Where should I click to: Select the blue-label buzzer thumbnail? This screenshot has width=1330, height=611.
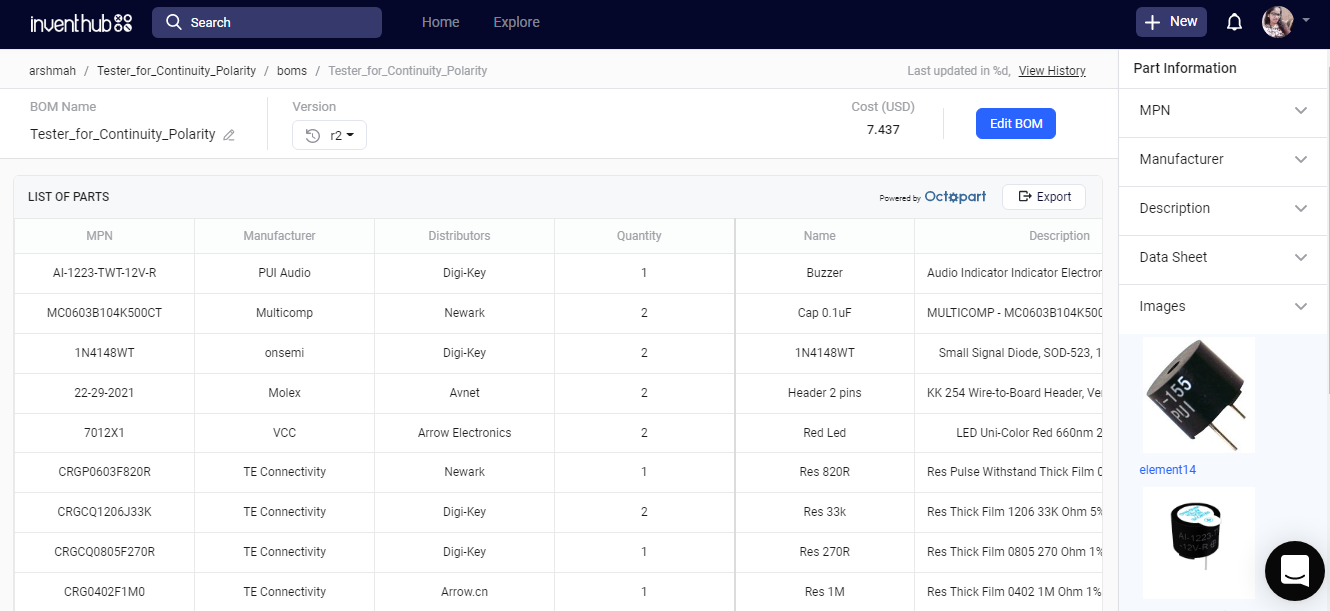[x=1197, y=545]
